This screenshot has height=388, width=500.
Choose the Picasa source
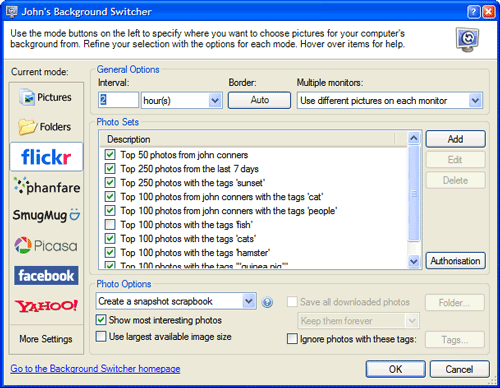coord(46,246)
